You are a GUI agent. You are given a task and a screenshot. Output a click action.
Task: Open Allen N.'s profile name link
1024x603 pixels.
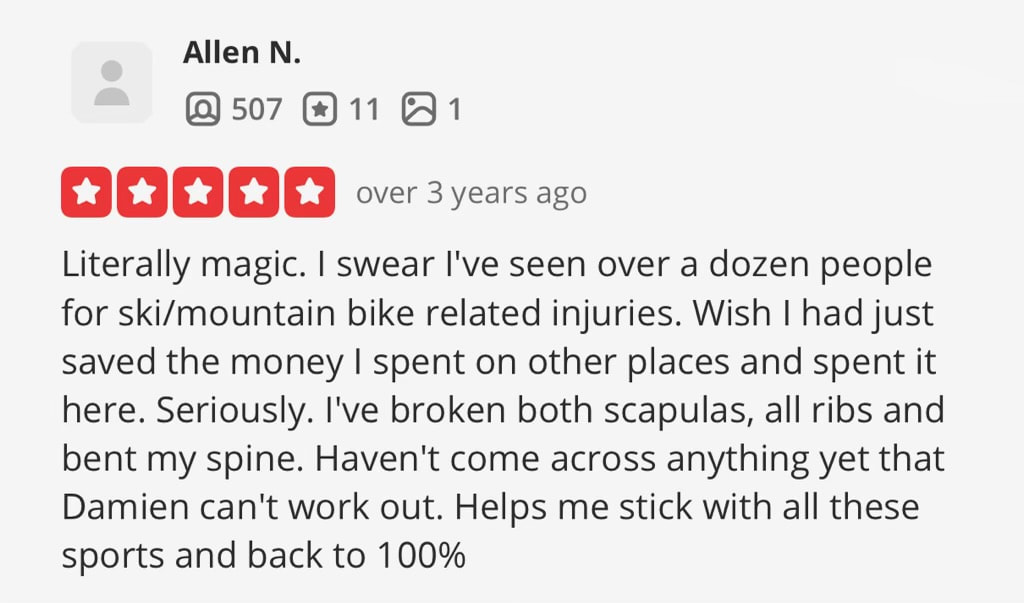coord(242,52)
